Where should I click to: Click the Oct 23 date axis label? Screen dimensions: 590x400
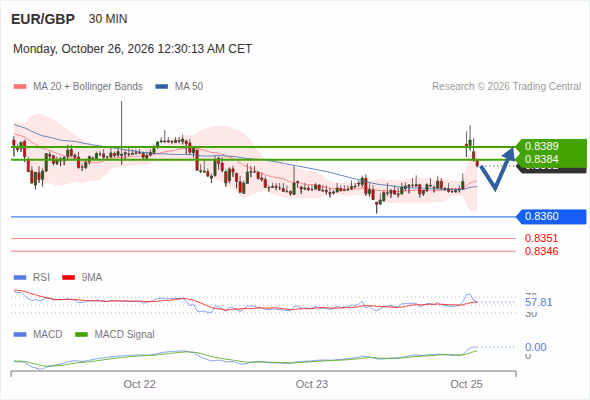pos(312,384)
